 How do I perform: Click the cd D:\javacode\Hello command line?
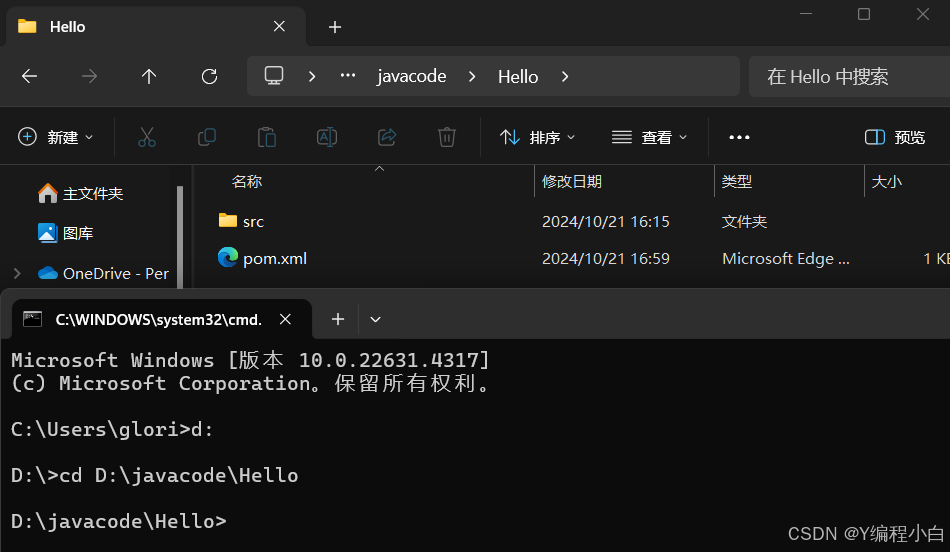point(154,475)
